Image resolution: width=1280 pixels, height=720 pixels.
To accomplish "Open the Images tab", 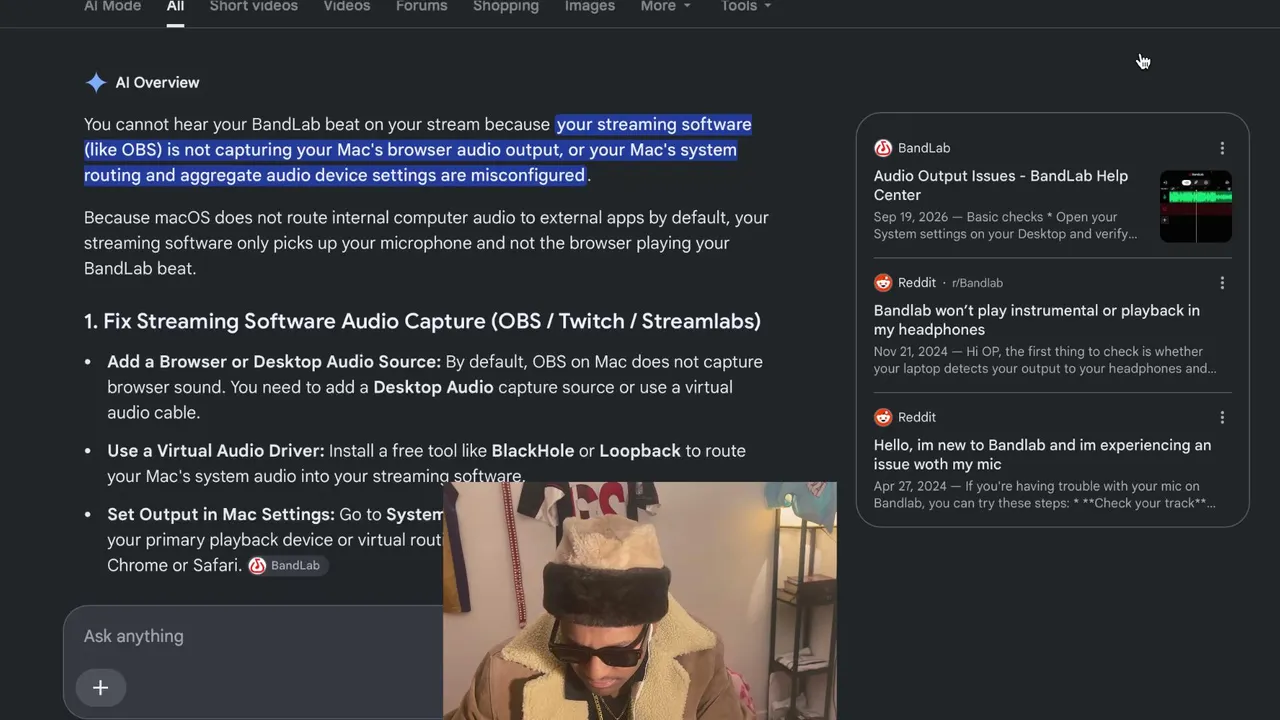I will point(590,7).
